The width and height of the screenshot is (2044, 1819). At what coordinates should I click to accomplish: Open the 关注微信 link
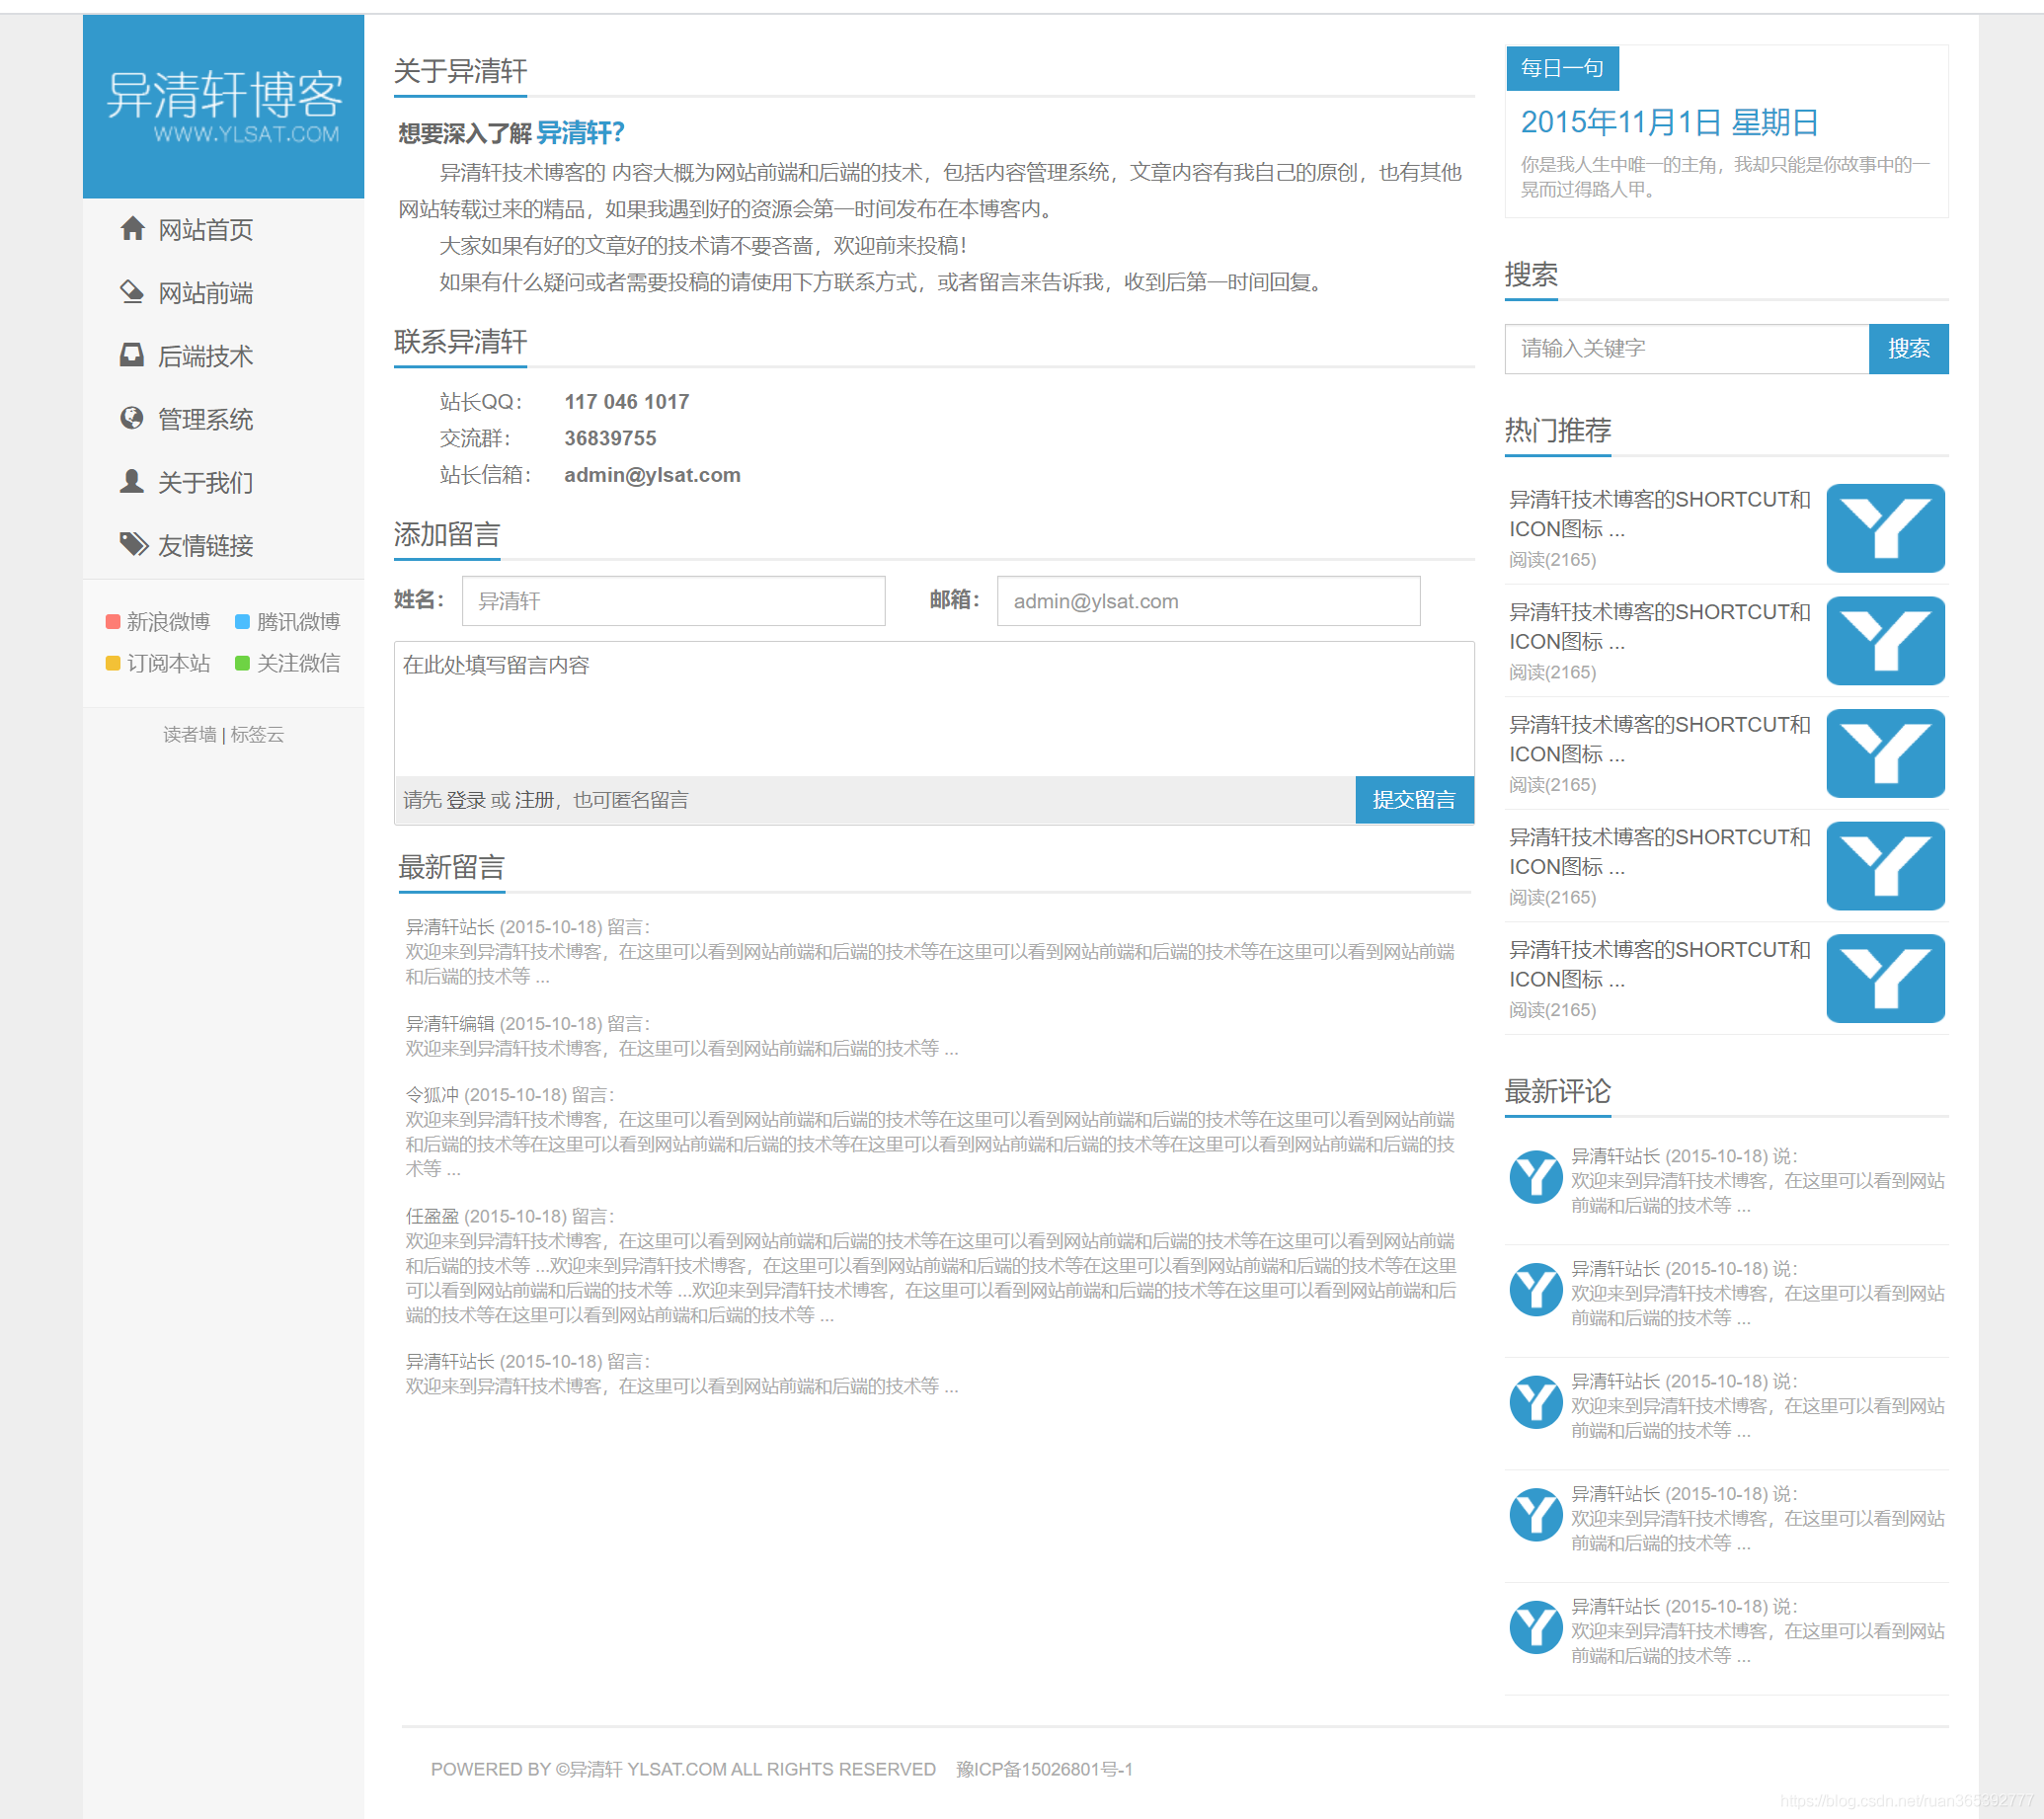coord(298,663)
